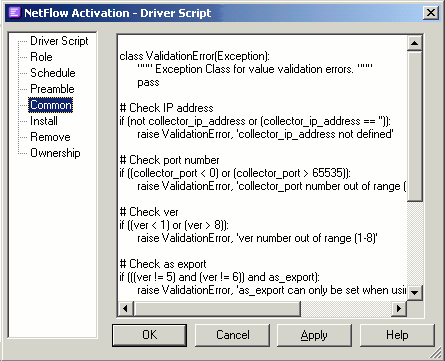Image resolution: width=445 pixels, height=361 pixels.
Task: Go to the Preamble section
Action: (52, 89)
